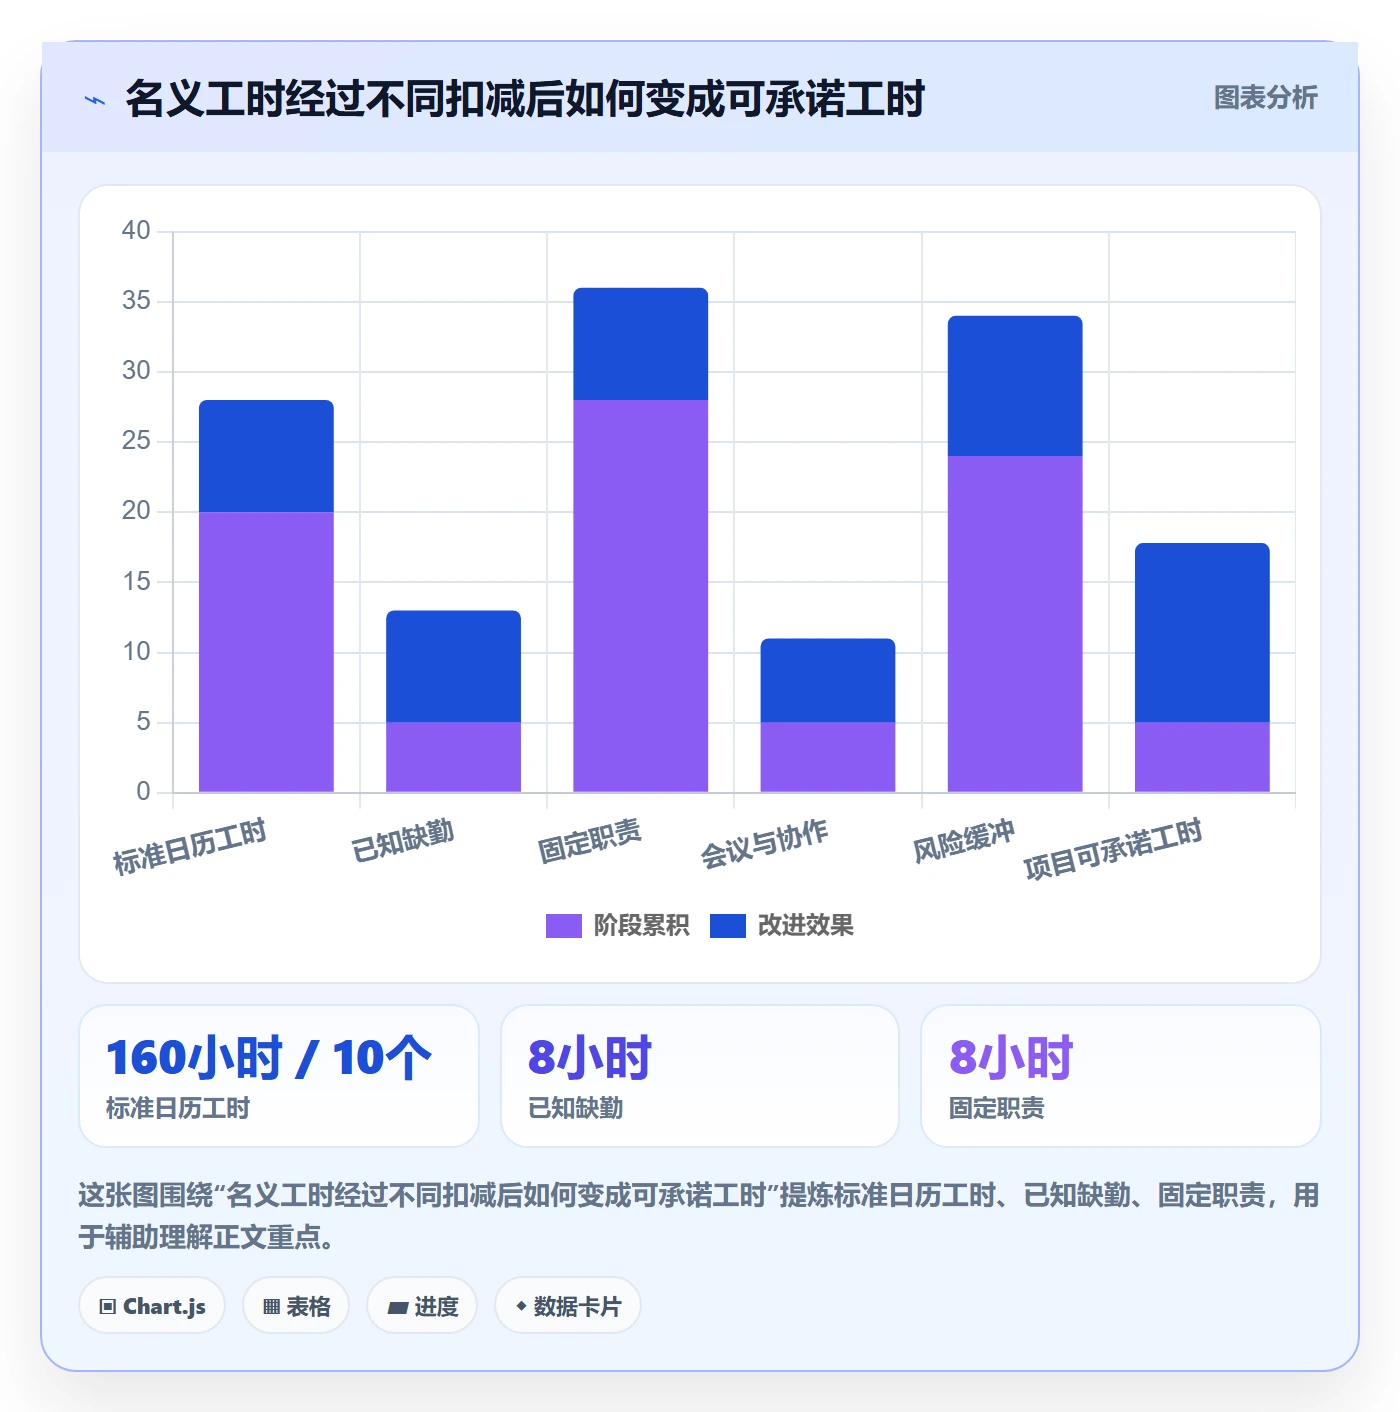This screenshot has width=1400, height=1412.
Task: Select the blue segment of the 标准日历工时 bar
Action: coord(266,456)
